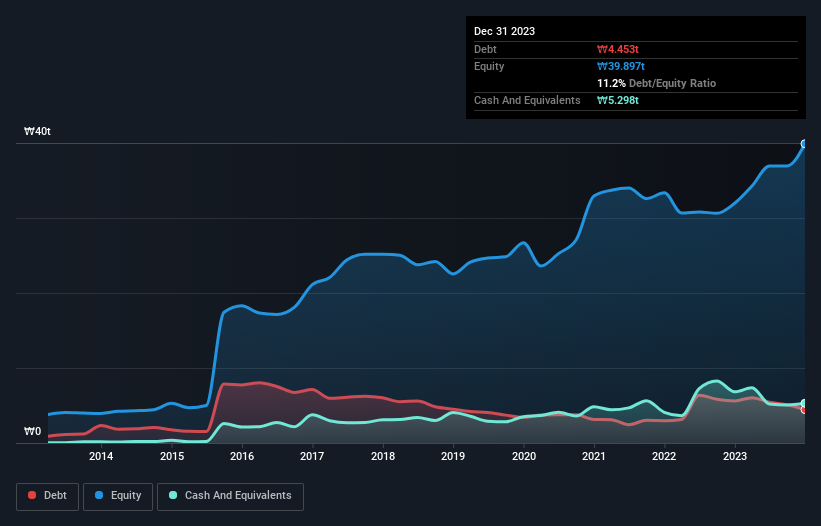This screenshot has height=526, width=821.
Task: Click the 2017 x-axis label
Action: (312, 456)
